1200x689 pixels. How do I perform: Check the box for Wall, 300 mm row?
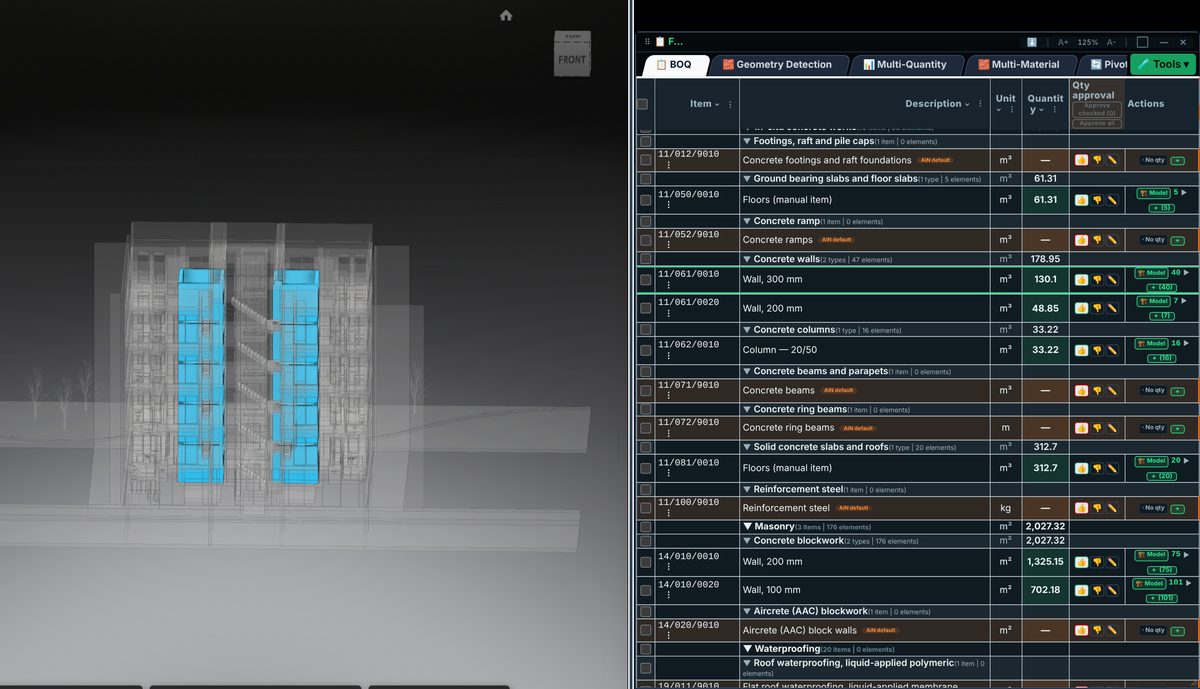[646, 280]
